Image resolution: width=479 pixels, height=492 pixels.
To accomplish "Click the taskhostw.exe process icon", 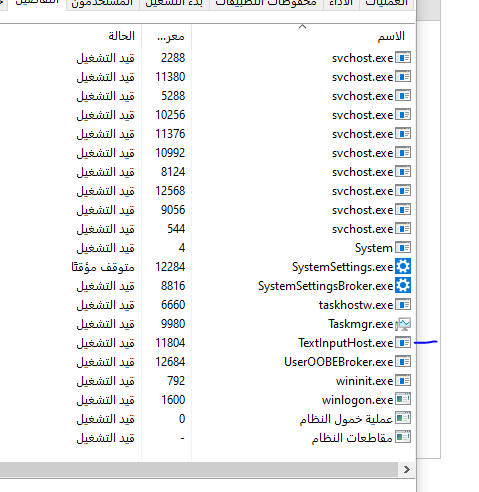I will [403, 305].
